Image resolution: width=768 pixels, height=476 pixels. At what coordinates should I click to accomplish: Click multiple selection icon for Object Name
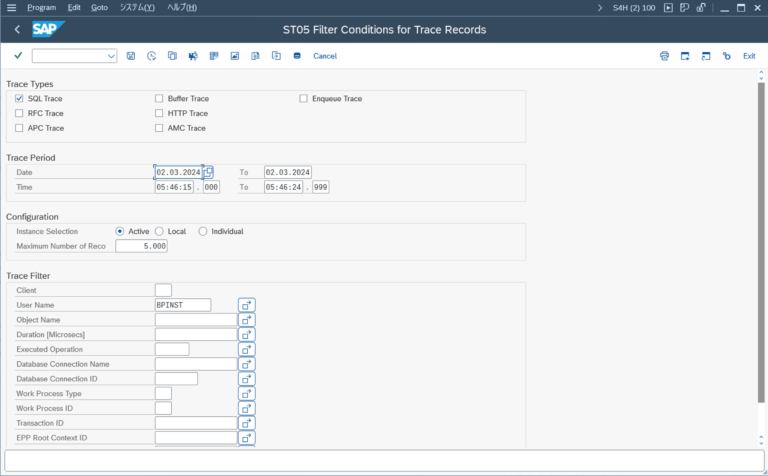tap(247, 320)
